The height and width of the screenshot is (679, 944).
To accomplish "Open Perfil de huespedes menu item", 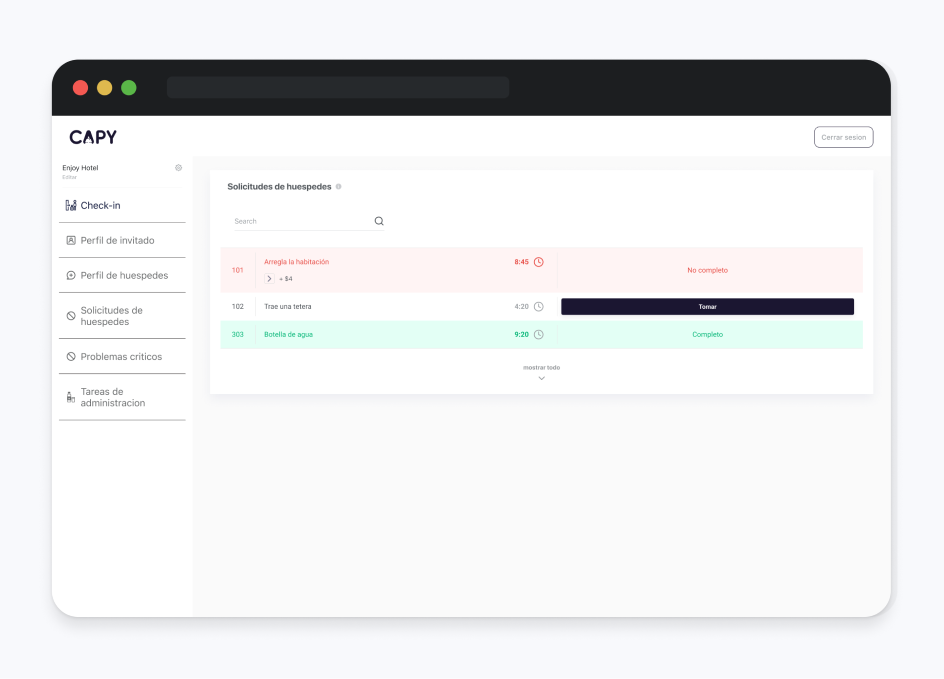I will 122,275.
